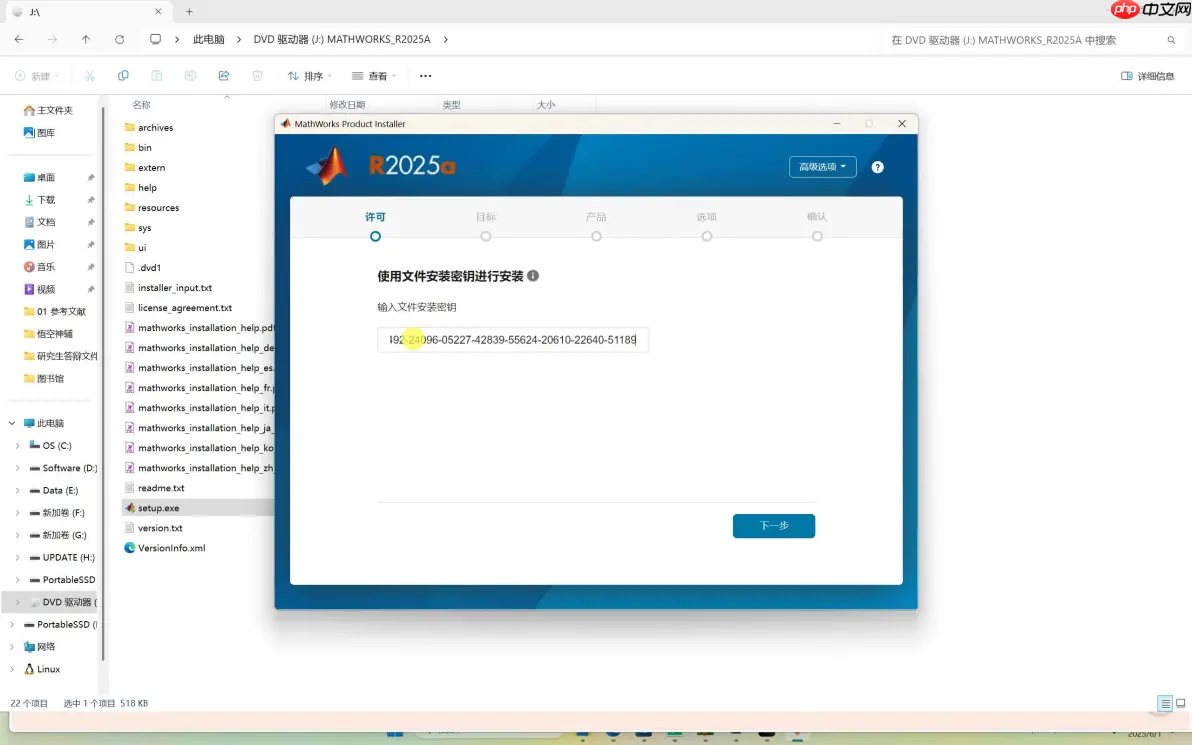Open the 高级选项 dropdown
Screen dimensions: 1192x745
click(x=822, y=167)
